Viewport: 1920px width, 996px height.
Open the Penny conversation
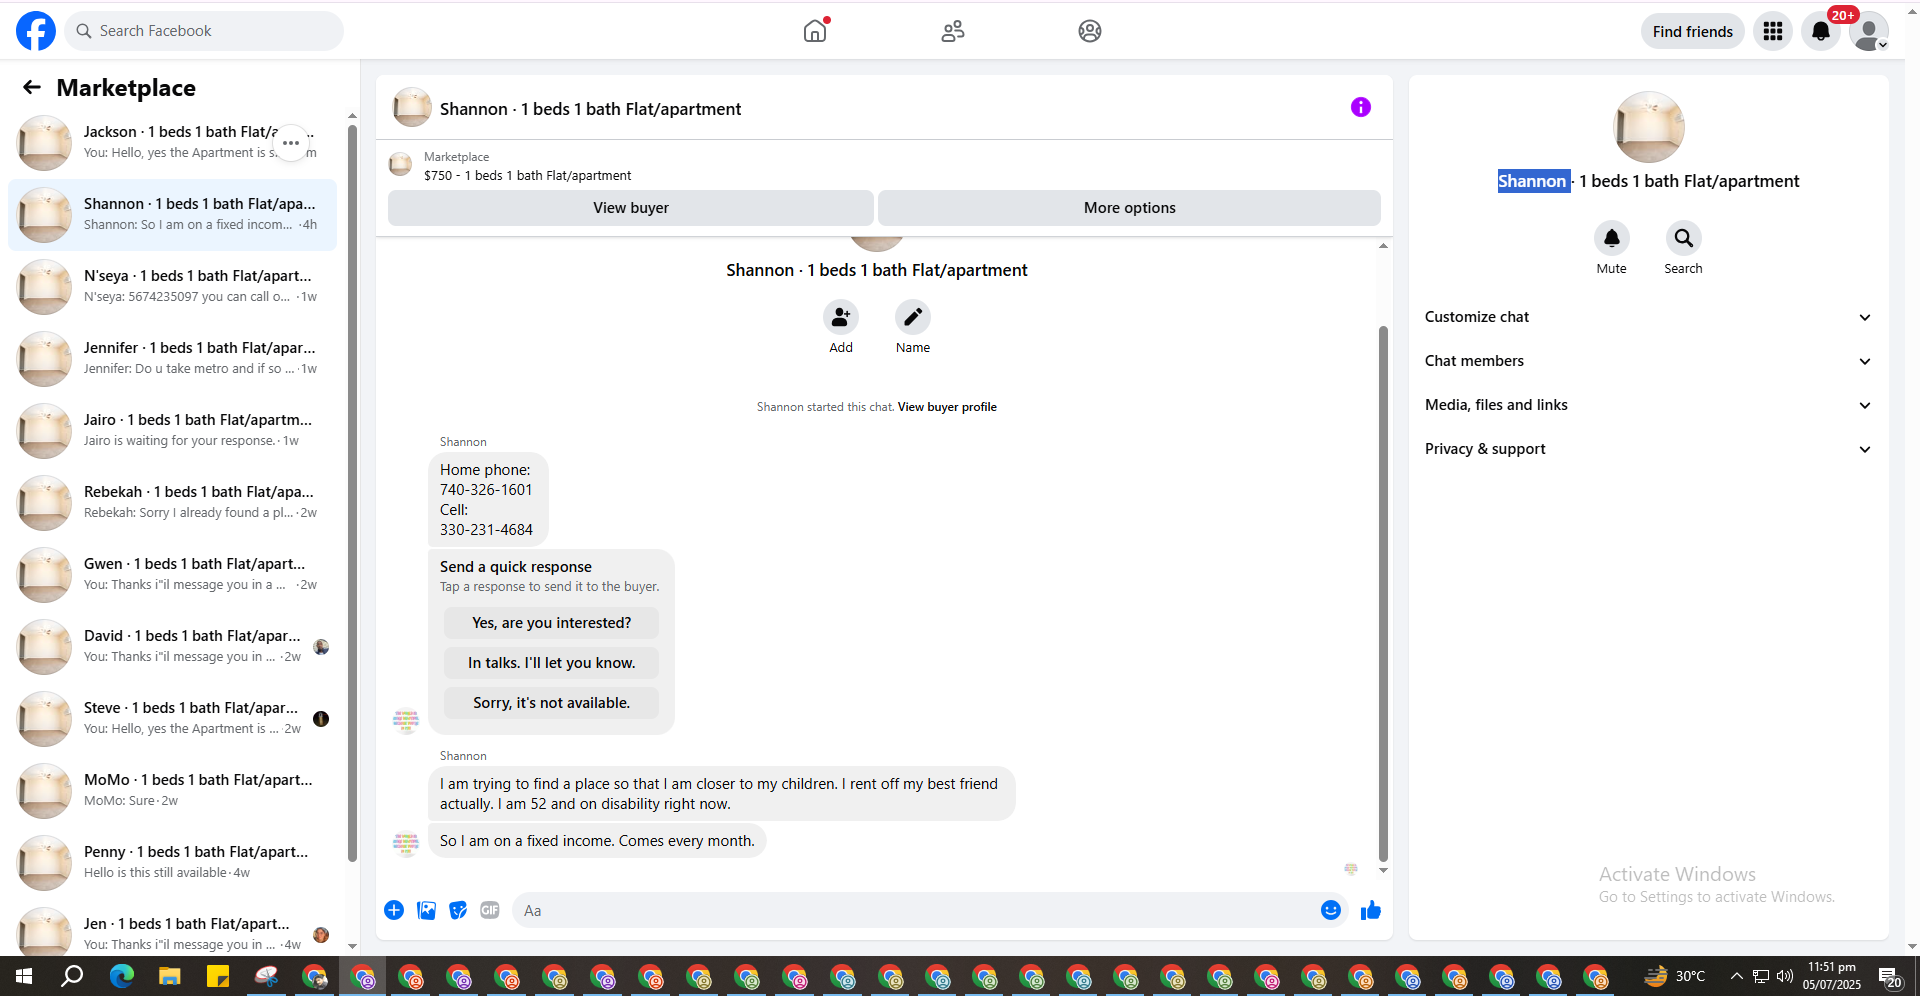tap(172, 863)
